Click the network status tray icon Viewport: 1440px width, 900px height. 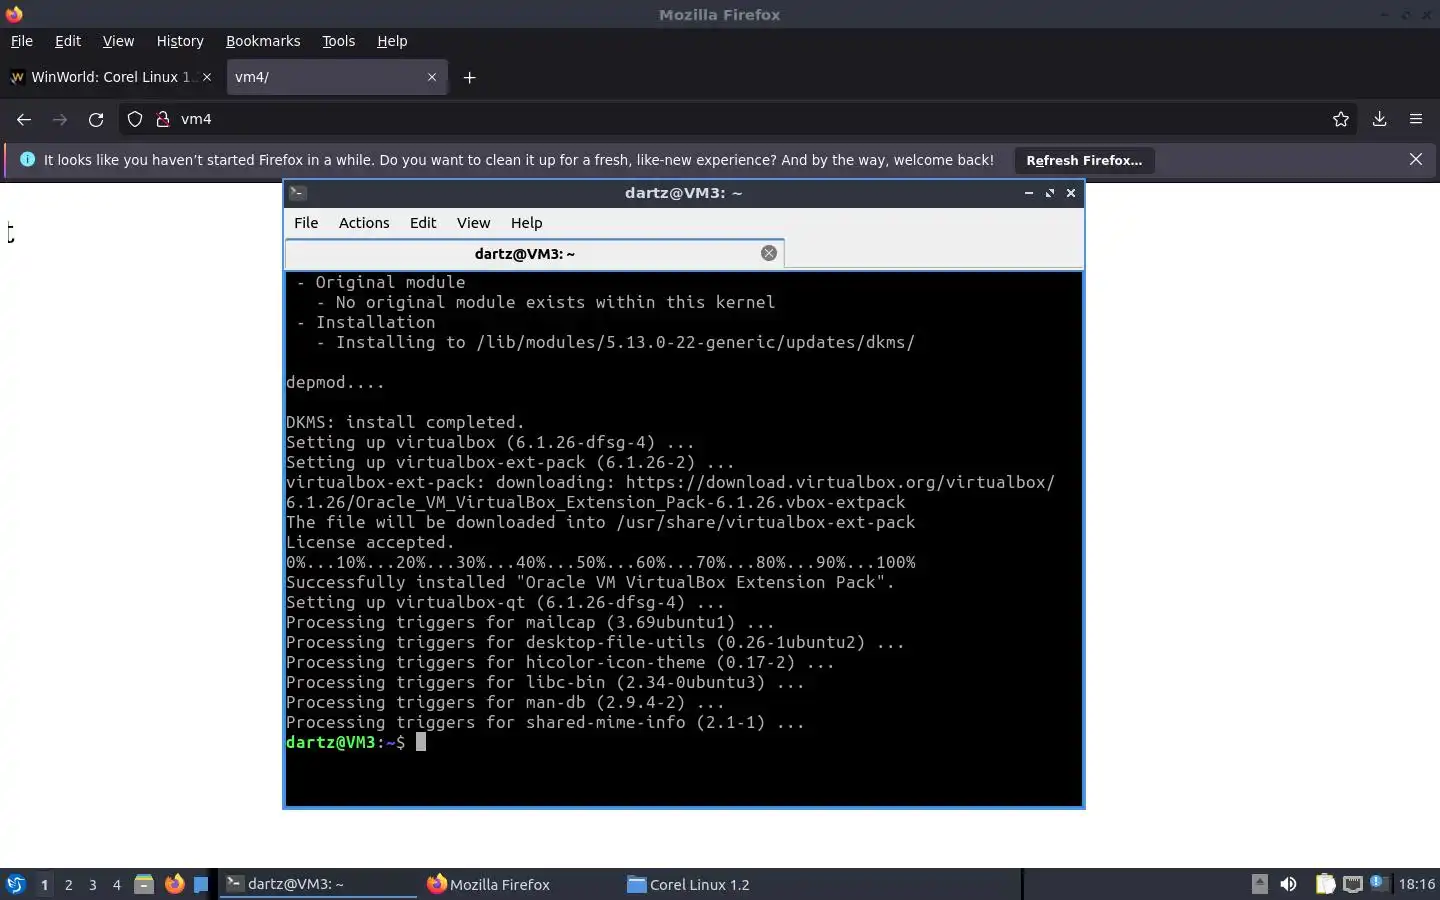pos(1352,884)
